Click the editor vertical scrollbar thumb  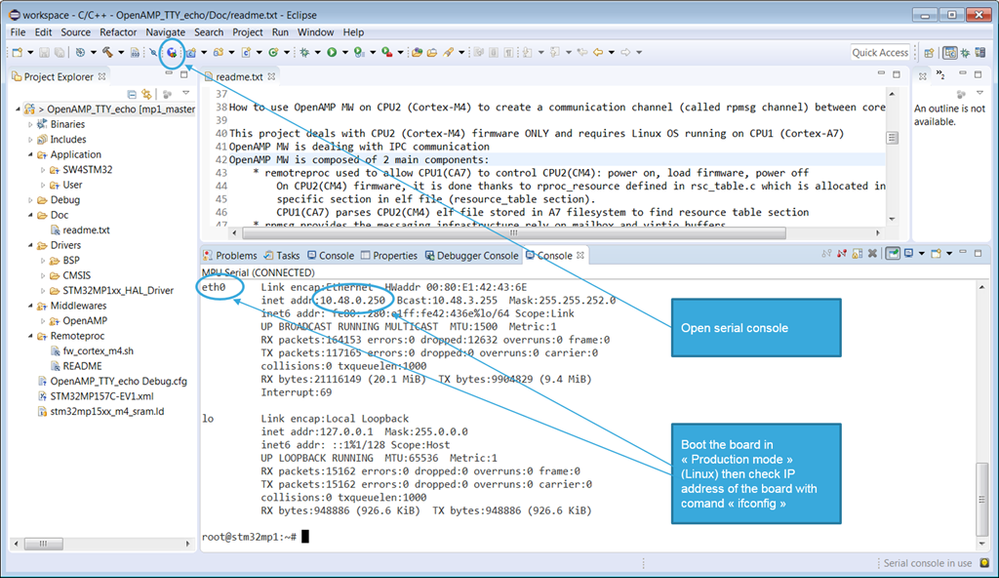click(892, 138)
